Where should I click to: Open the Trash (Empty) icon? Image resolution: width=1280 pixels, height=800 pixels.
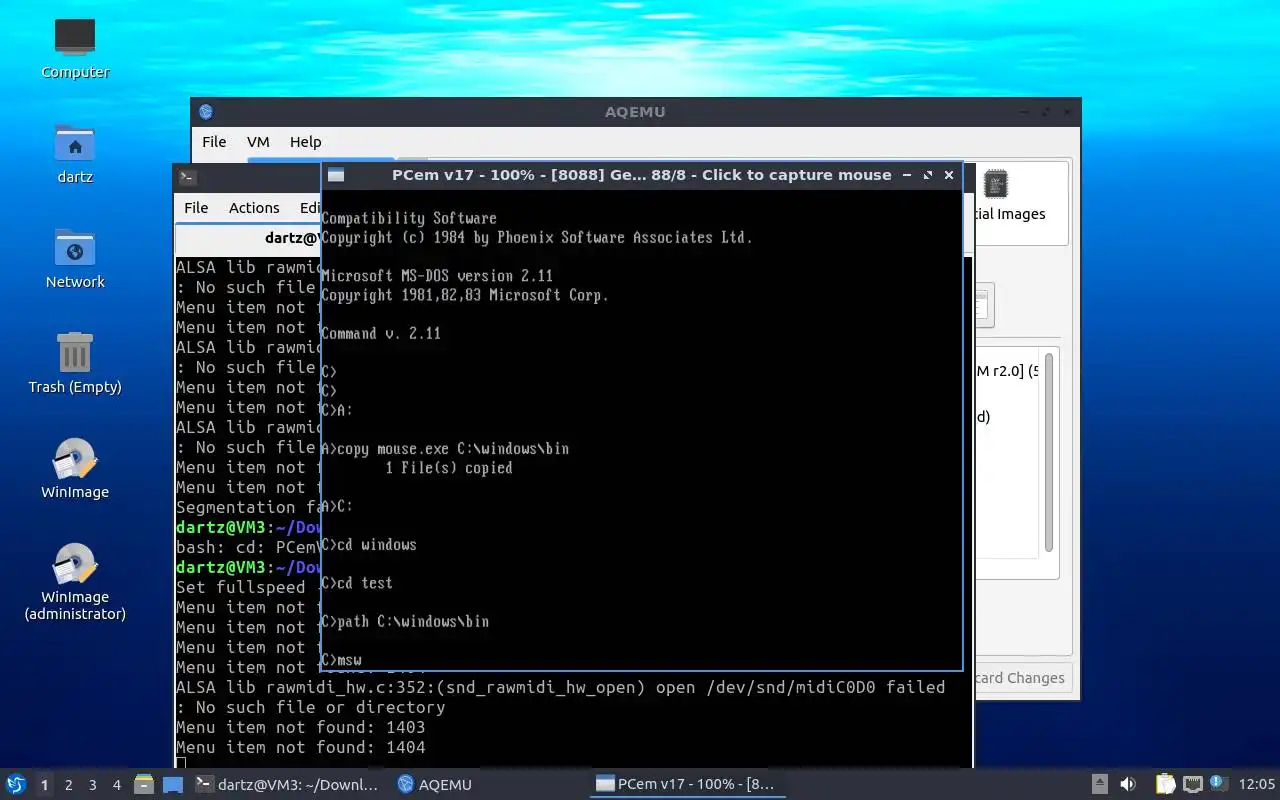[75, 362]
